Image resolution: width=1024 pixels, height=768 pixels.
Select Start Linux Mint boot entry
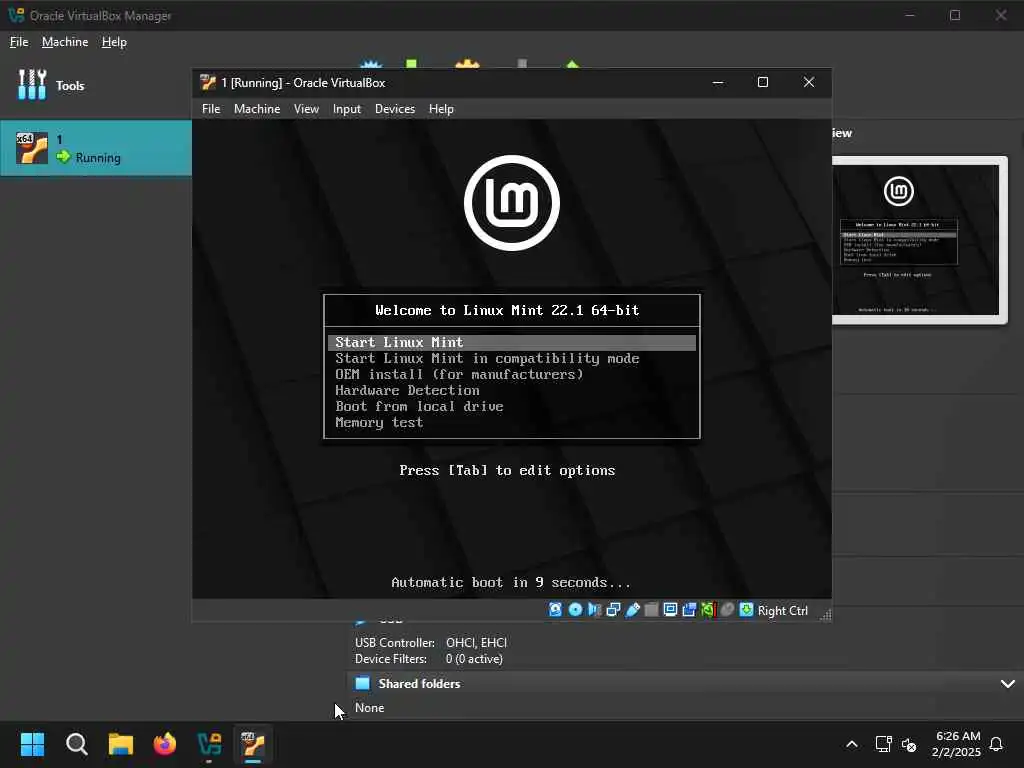click(x=512, y=342)
